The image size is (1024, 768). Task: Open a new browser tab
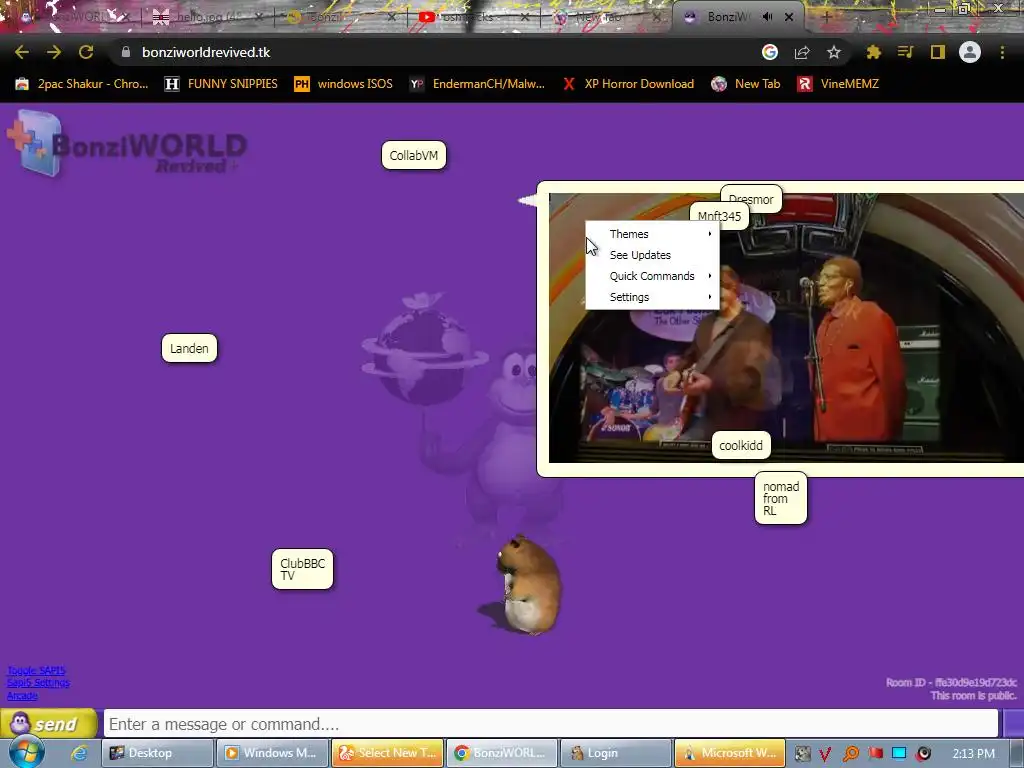click(x=826, y=17)
